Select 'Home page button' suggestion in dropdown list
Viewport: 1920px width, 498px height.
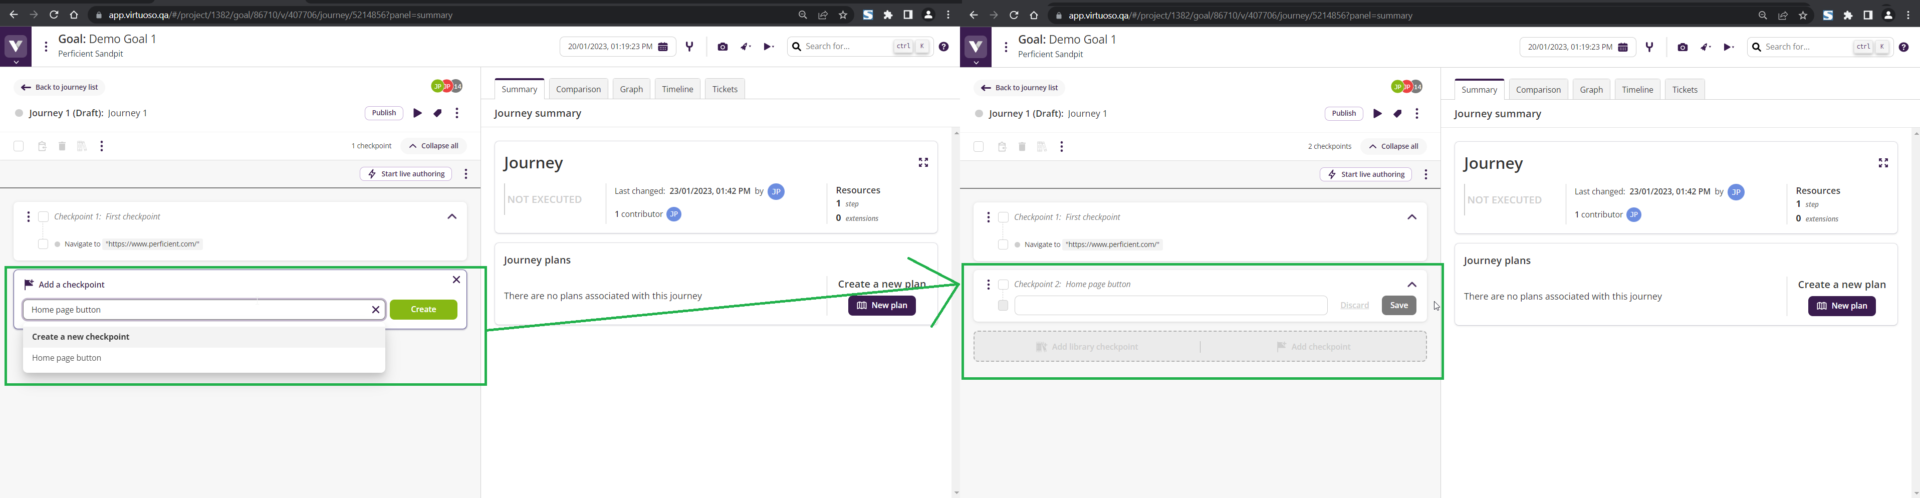click(x=67, y=358)
